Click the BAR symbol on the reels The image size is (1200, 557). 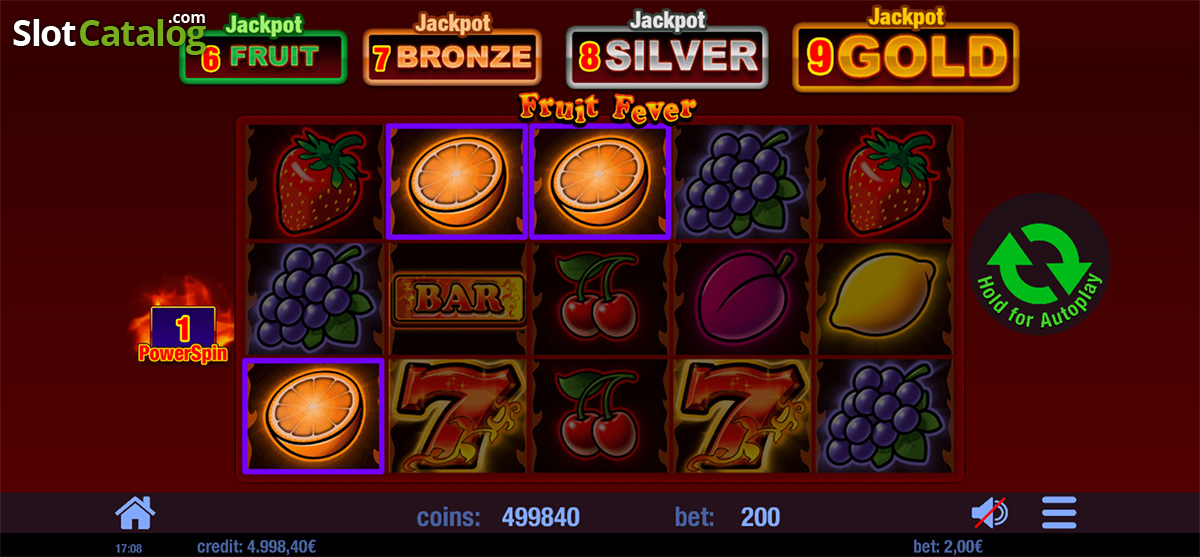pyautogui.click(x=456, y=298)
